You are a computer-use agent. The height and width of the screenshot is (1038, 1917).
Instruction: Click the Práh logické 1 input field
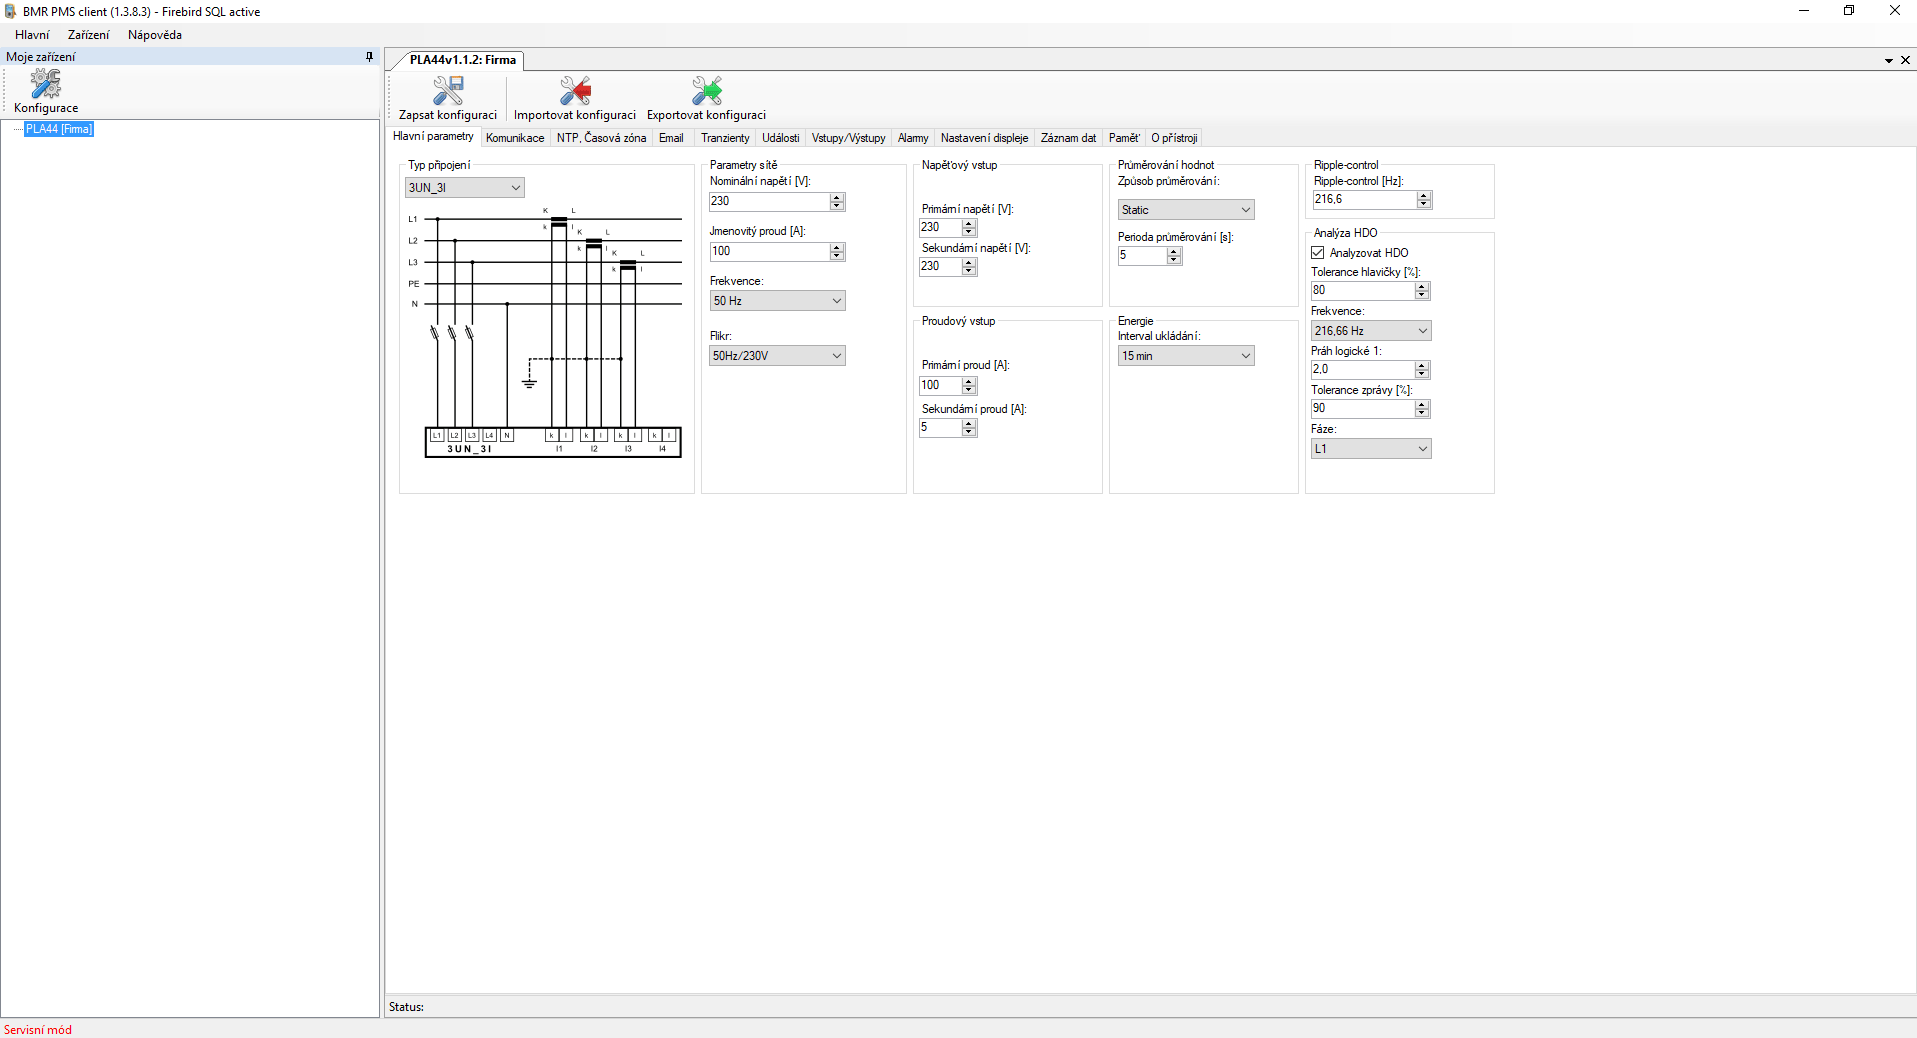coord(1362,370)
